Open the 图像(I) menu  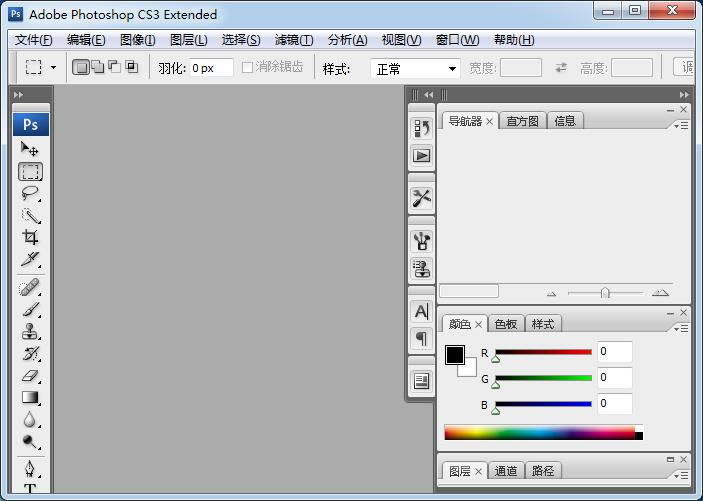pos(138,40)
